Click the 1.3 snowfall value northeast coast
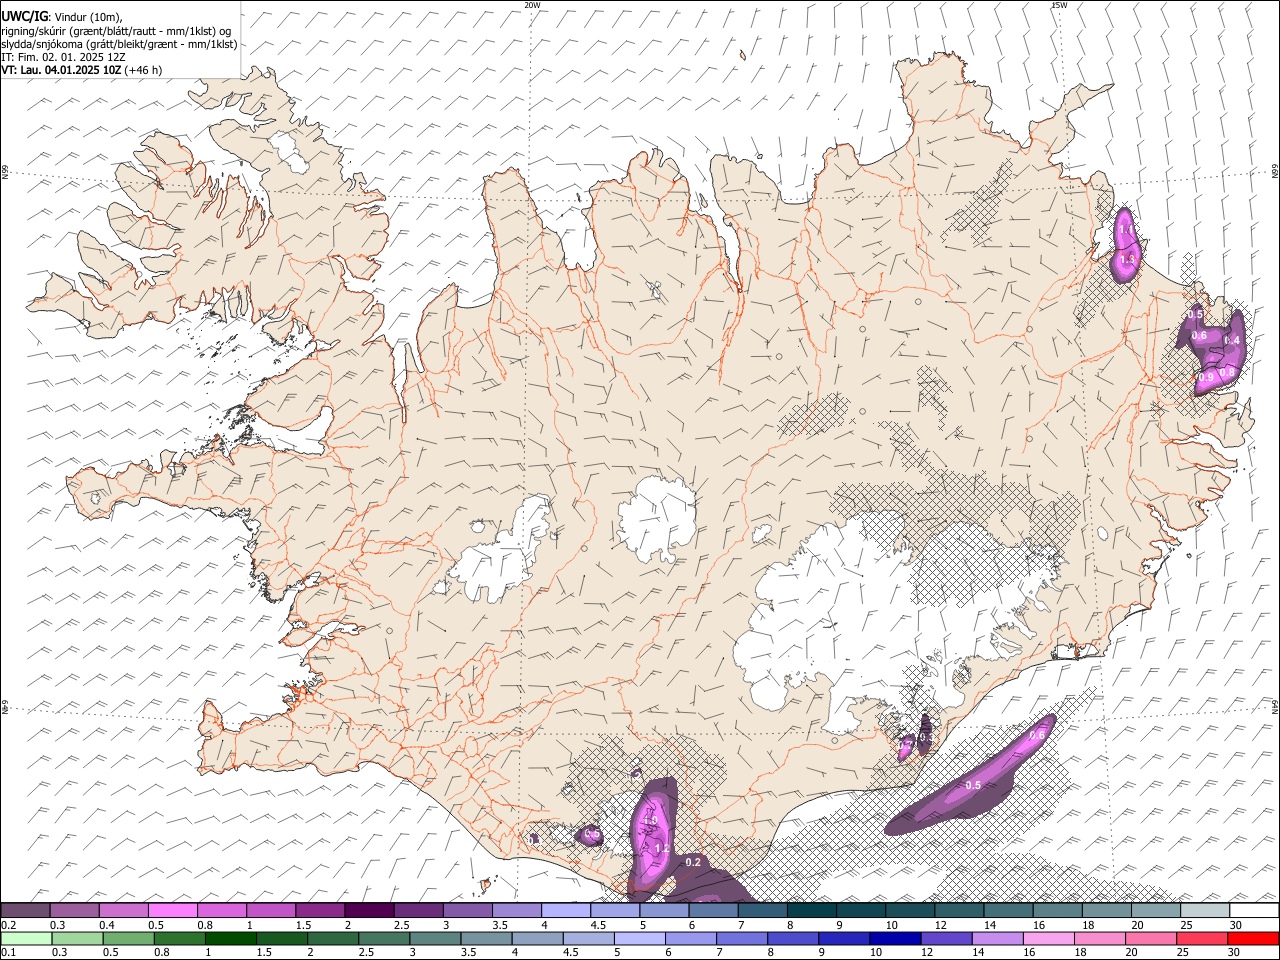 [1127, 260]
